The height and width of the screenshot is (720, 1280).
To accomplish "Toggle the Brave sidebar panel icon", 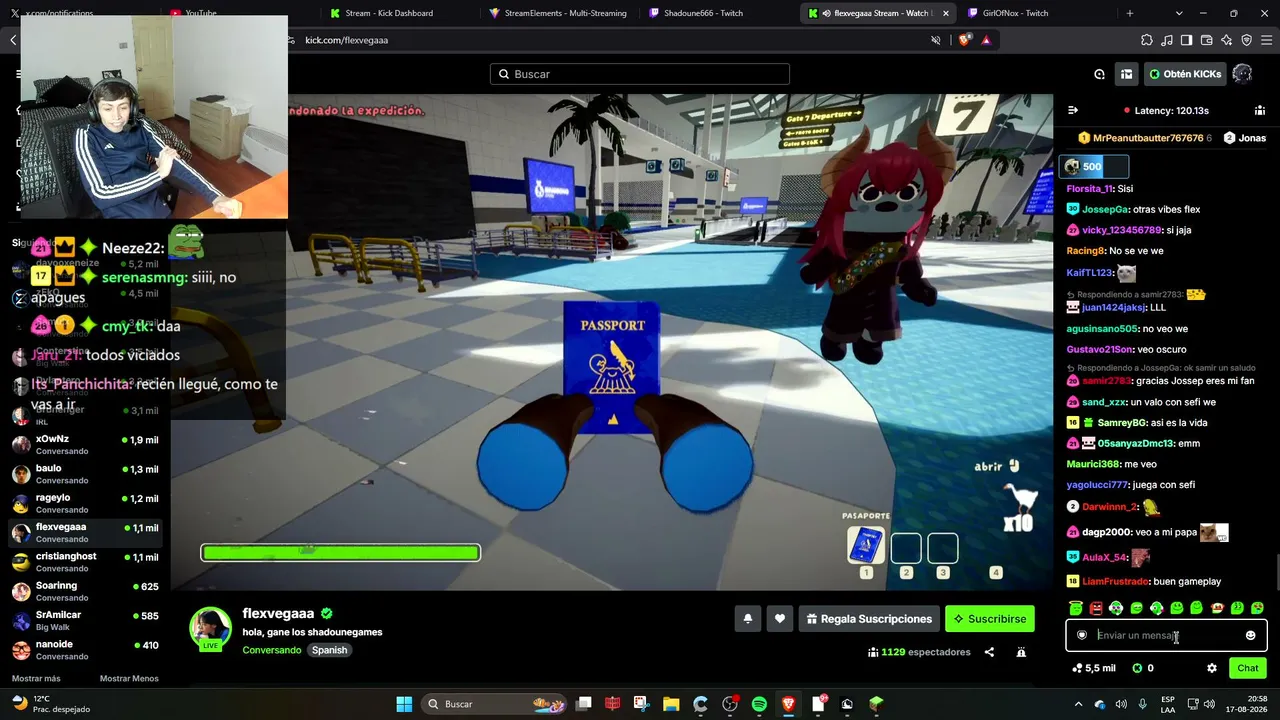I will pos(1186,40).
